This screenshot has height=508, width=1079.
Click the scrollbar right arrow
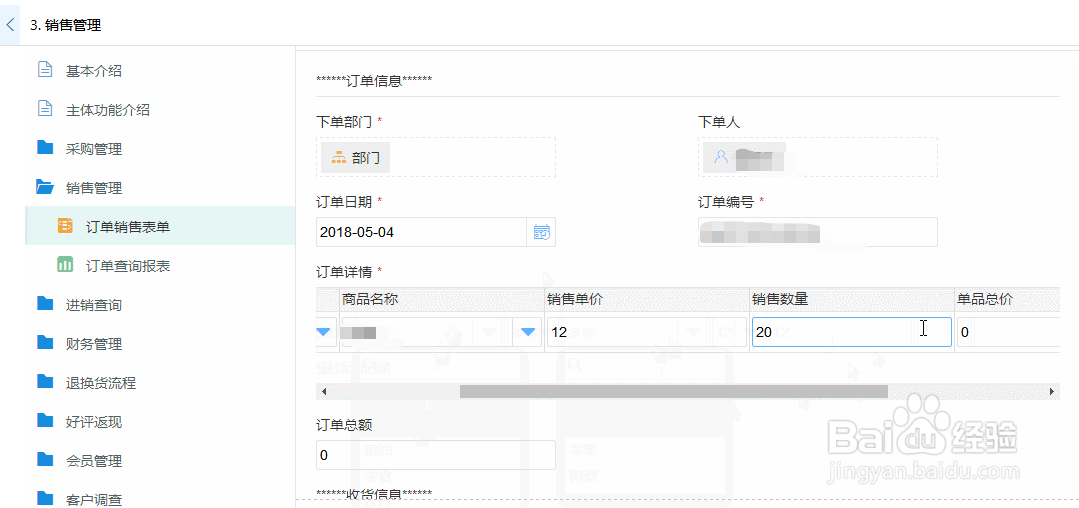pos(1052,391)
